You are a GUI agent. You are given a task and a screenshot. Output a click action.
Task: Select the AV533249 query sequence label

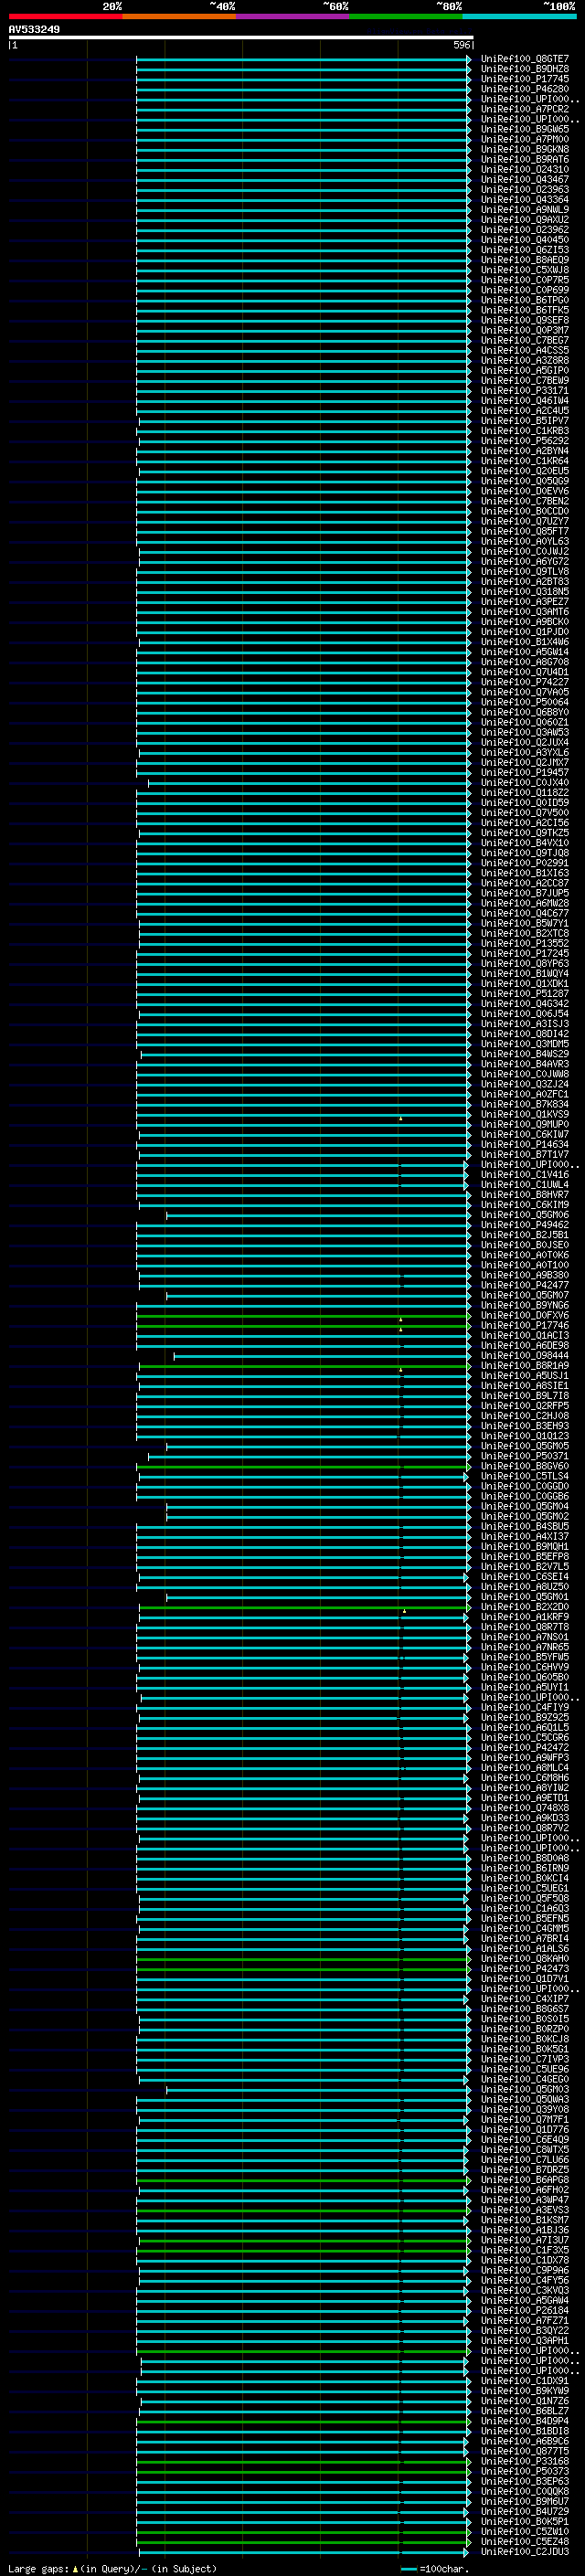(x=34, y=30)
